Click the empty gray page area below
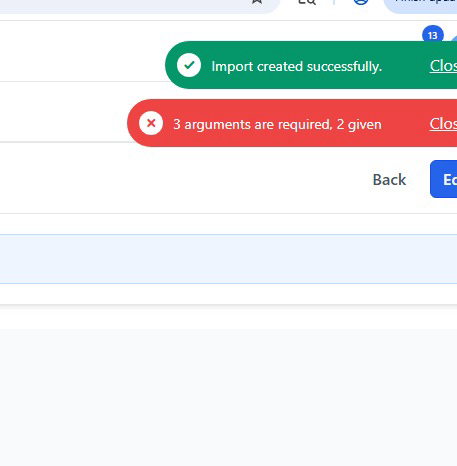457x466 pixels. click(228, 397)
